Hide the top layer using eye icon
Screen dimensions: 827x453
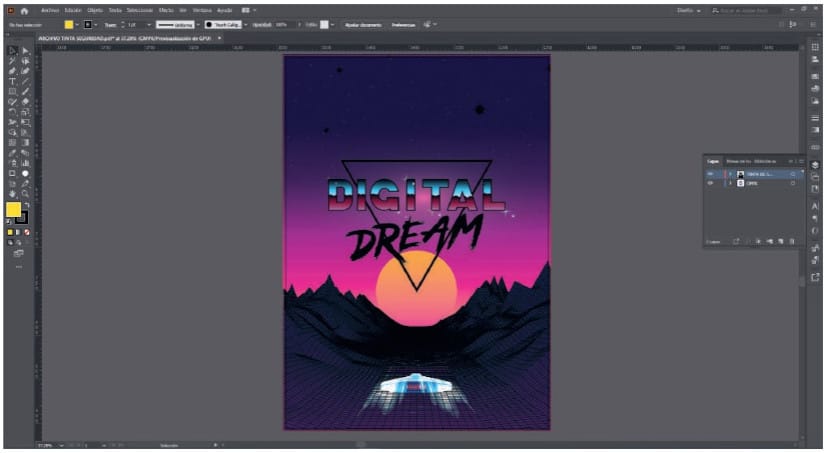click(x=710, y=174)
